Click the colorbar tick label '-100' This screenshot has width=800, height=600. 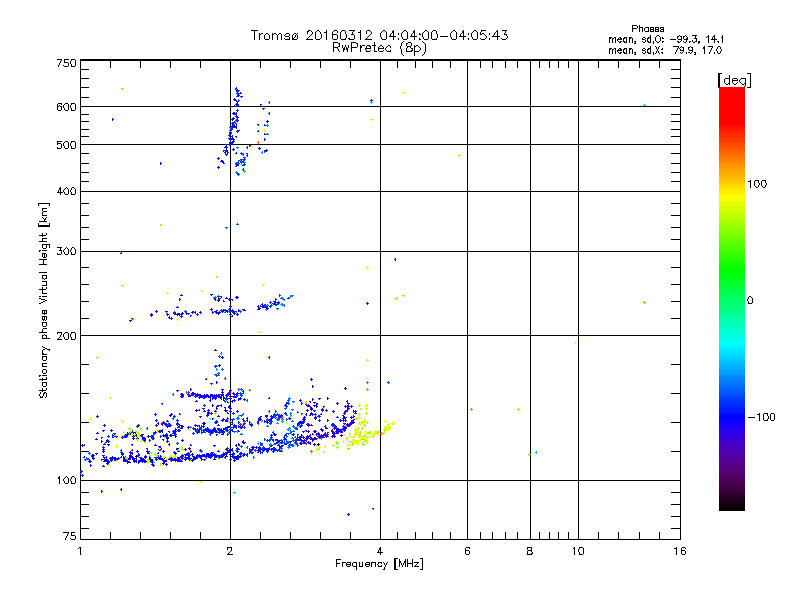click(x=761, y=417)
